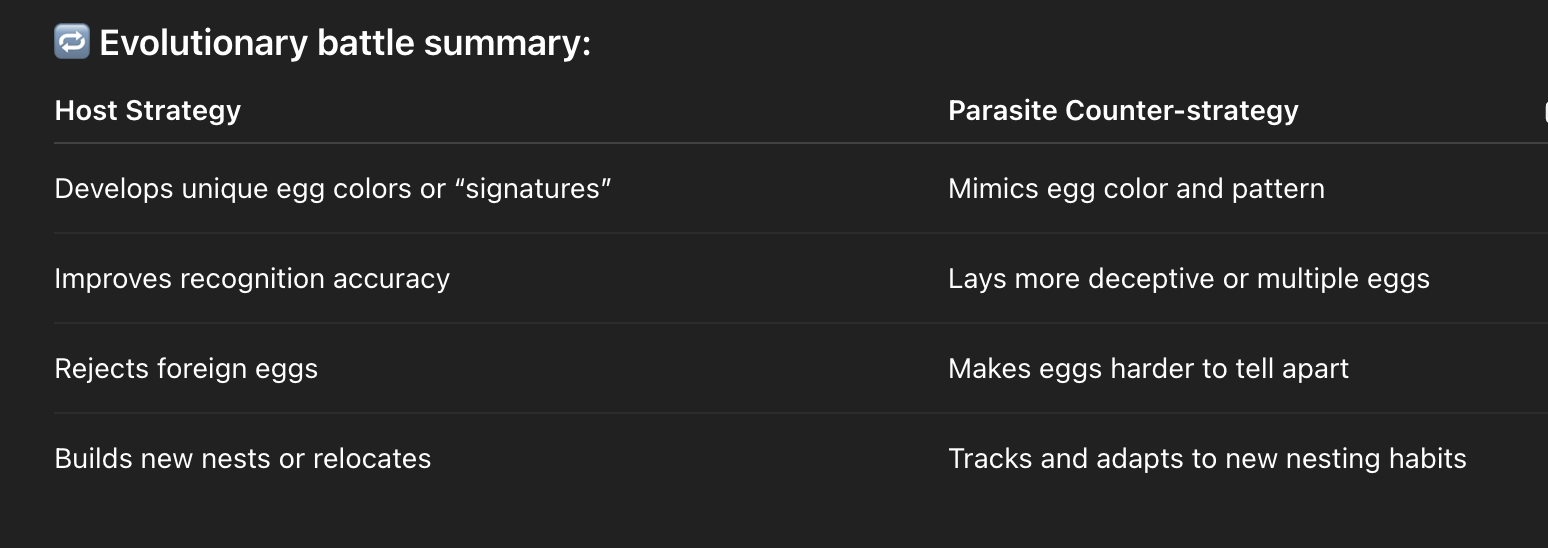Click "Develops unique egg colors" cell

pyautogui.click(x=333, y=189)
